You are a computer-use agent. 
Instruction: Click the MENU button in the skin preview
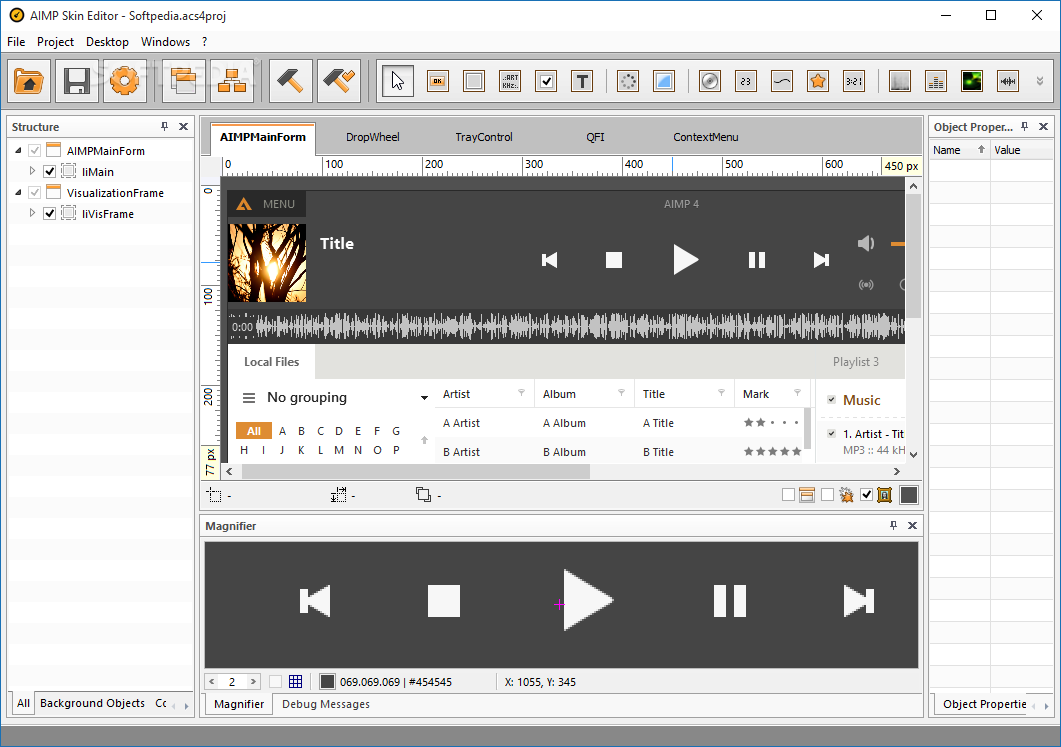pyautogui.click(x=267, y=204)
